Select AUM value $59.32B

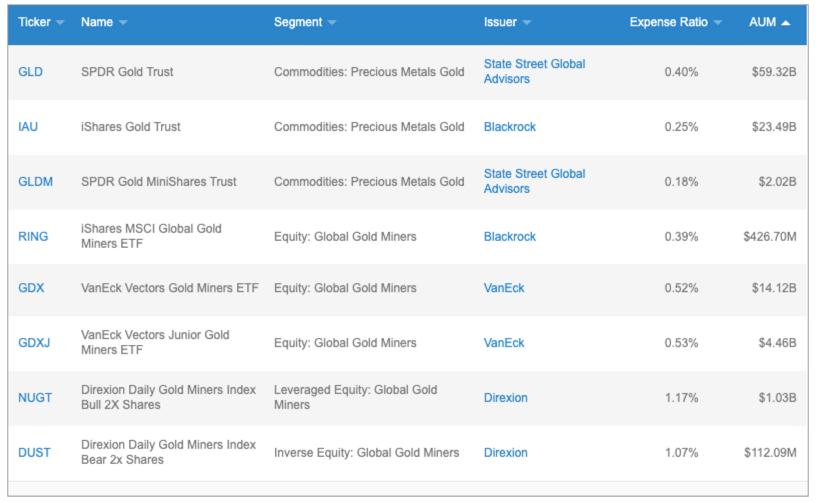coord(774,72)
